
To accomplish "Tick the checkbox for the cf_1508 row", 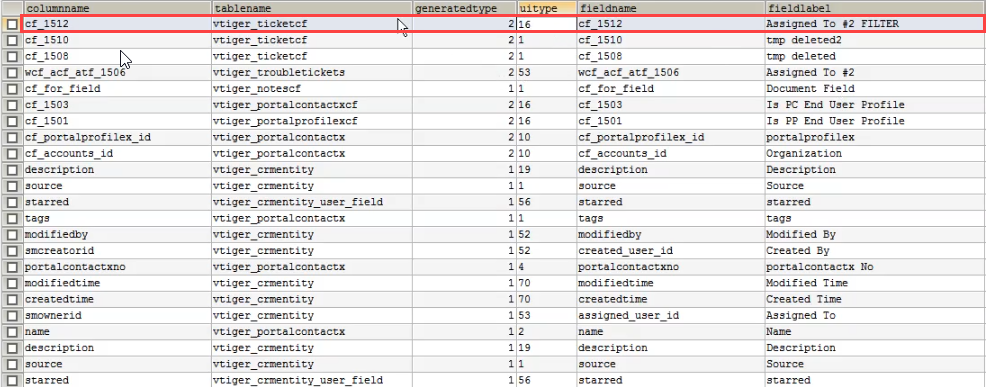I will 13,57.
